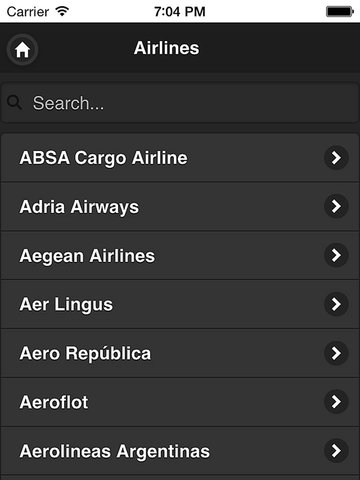Tap the Aerolineas Argentinas chevron

(x=336, y=451)
